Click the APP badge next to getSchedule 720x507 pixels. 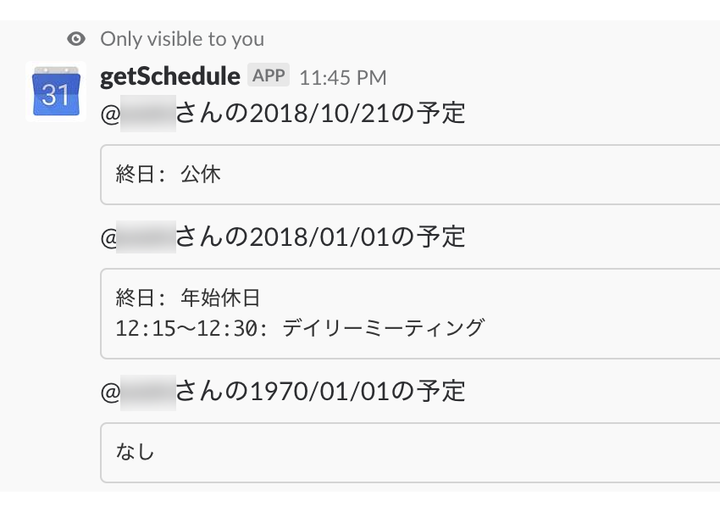click(269, 76)
